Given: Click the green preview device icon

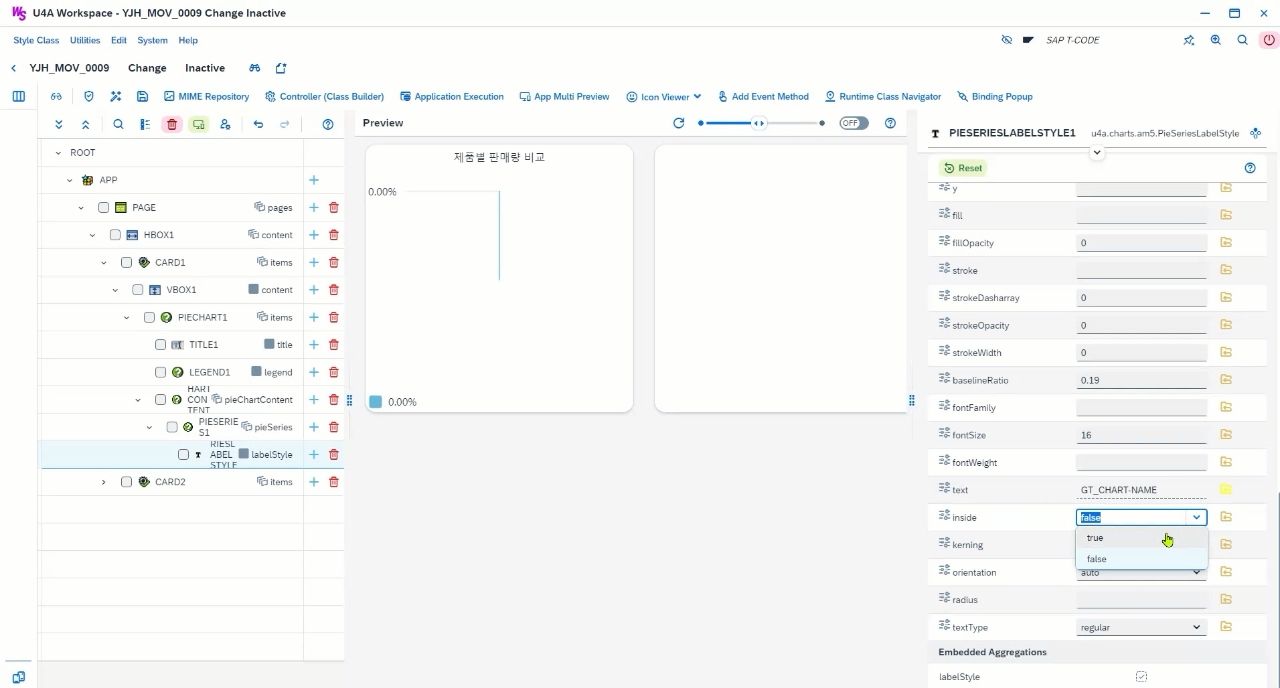Looking at the screenshot, I should click(198, 124).
